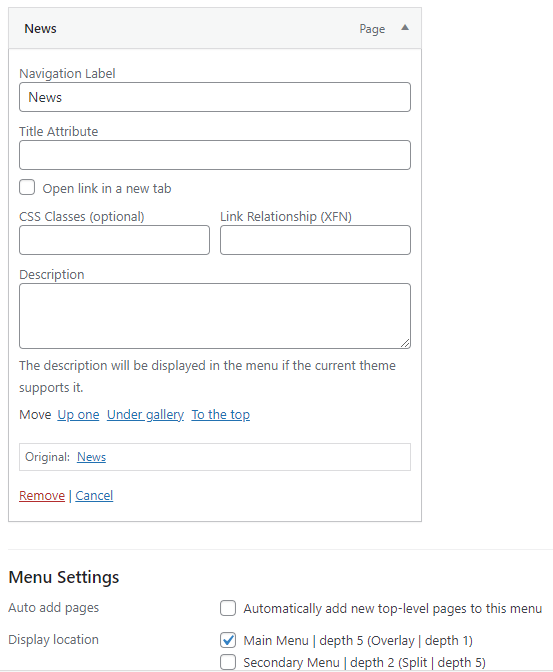The width and height of the screenshot is (553, 672).
Task: Click the News menu item header title
Action: click(x=40, y=29)
